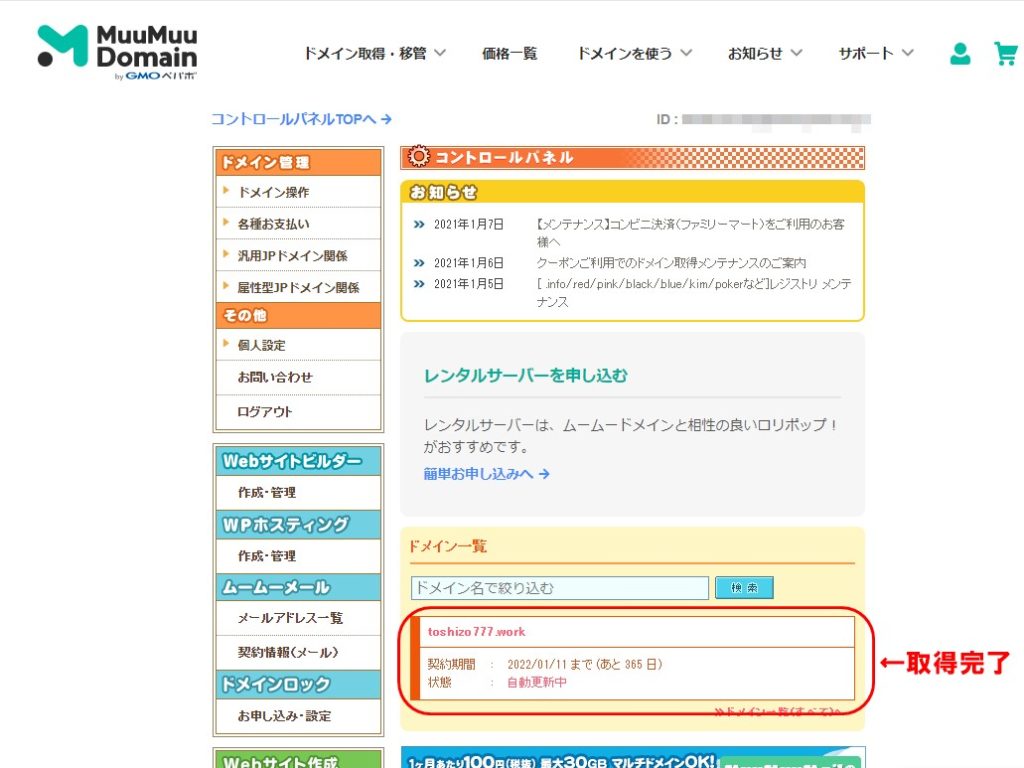Click the gear icon beside コントロールパネル
The height and width of the screenshot is (768, 1024).
point(418,158)
